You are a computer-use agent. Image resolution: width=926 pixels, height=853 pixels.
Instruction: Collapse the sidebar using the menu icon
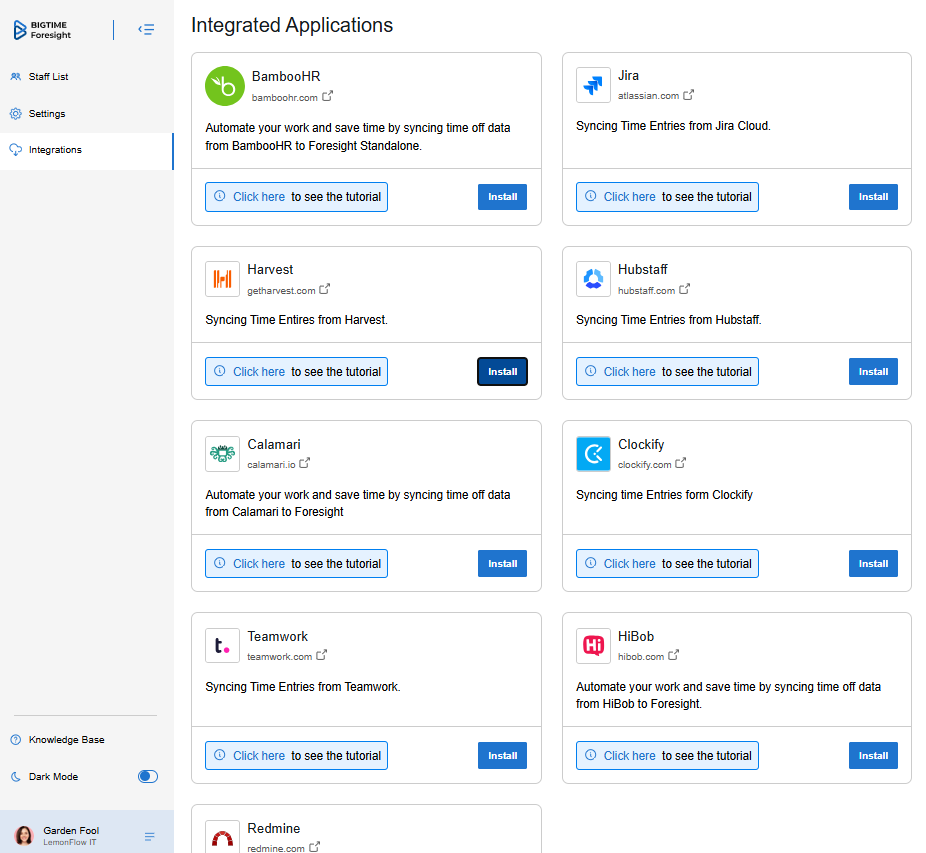[146, 30]
